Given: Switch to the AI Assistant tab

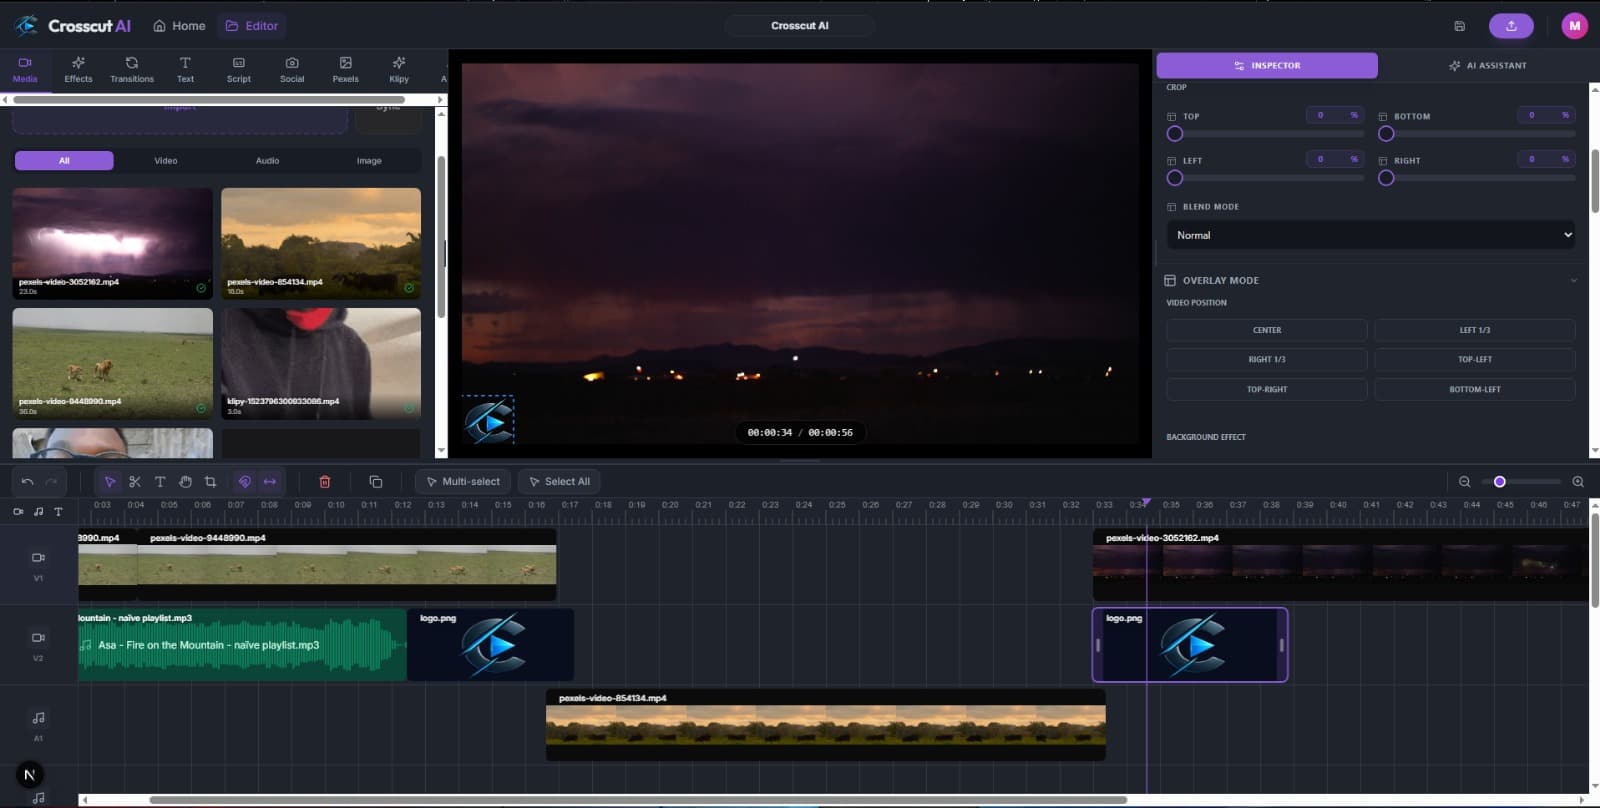Looking at the screenshot, I should click(x=1487, y=66).
